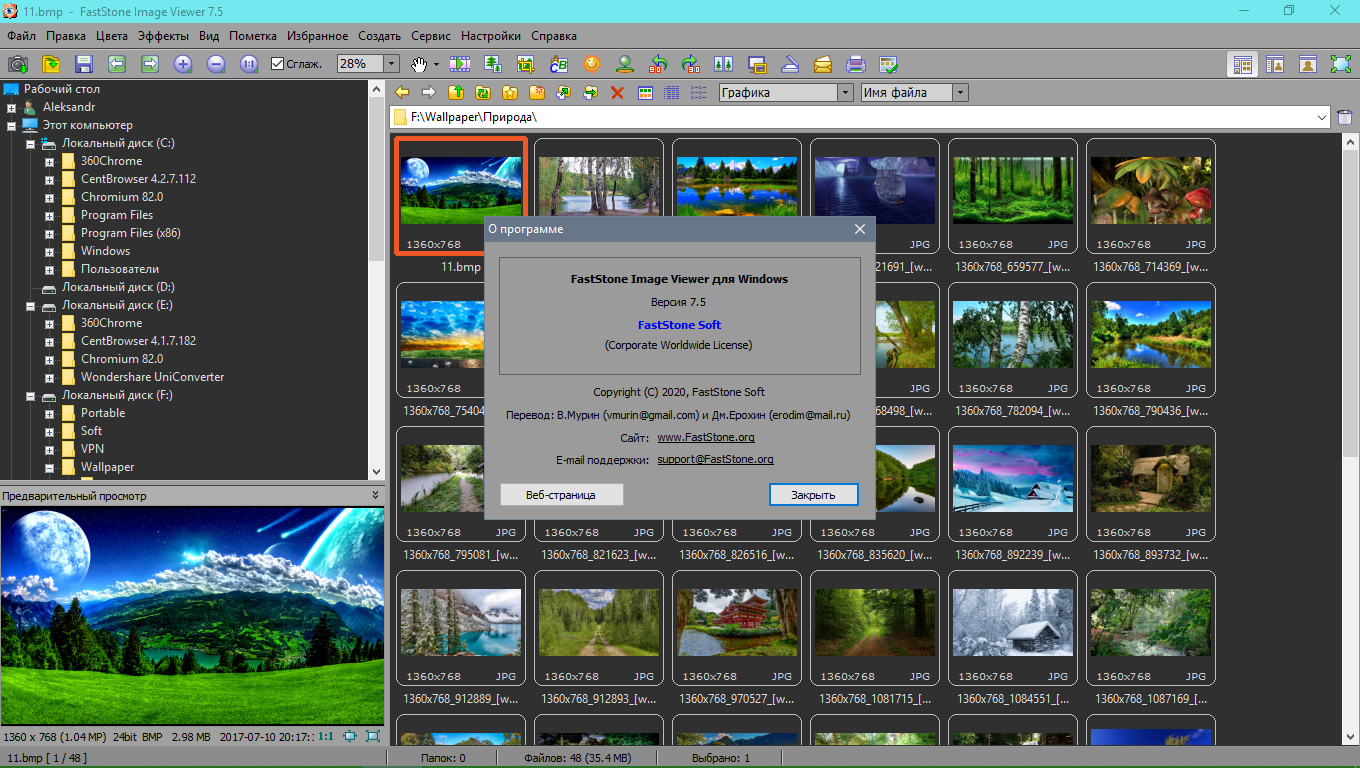
Task: Click the Zoom out minus icon
Action: click(216, 64)
